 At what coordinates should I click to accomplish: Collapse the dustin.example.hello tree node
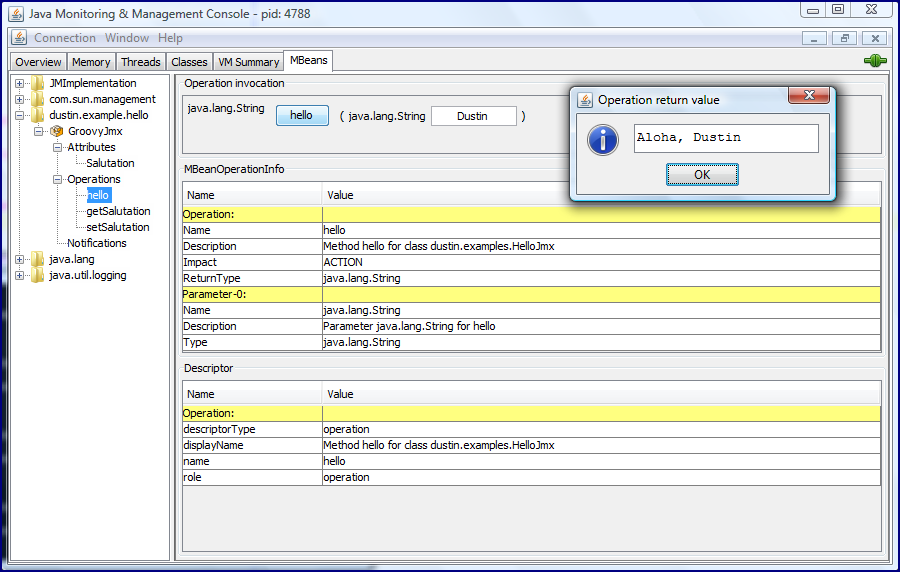[20, 115]
